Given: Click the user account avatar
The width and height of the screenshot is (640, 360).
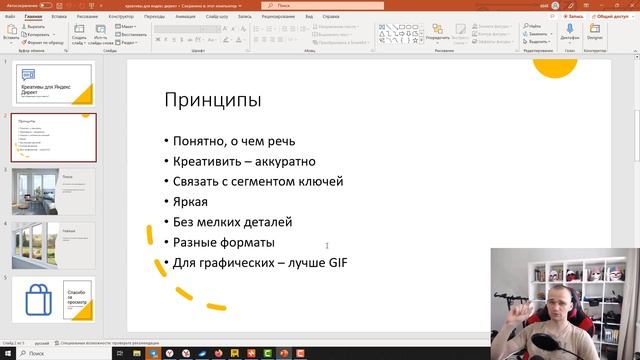Looking at the screenshot, I should (555, 6).
